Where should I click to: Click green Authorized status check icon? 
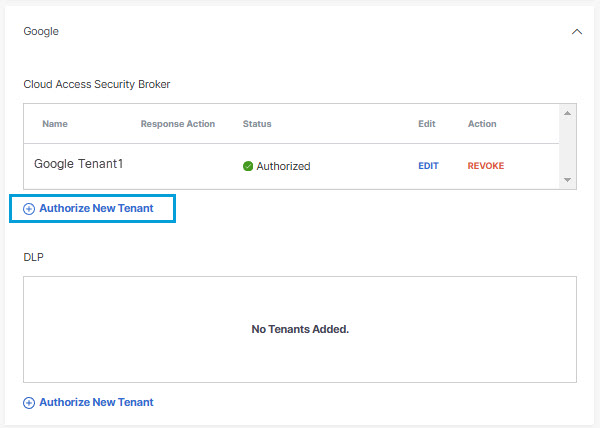tap(248, 166)
